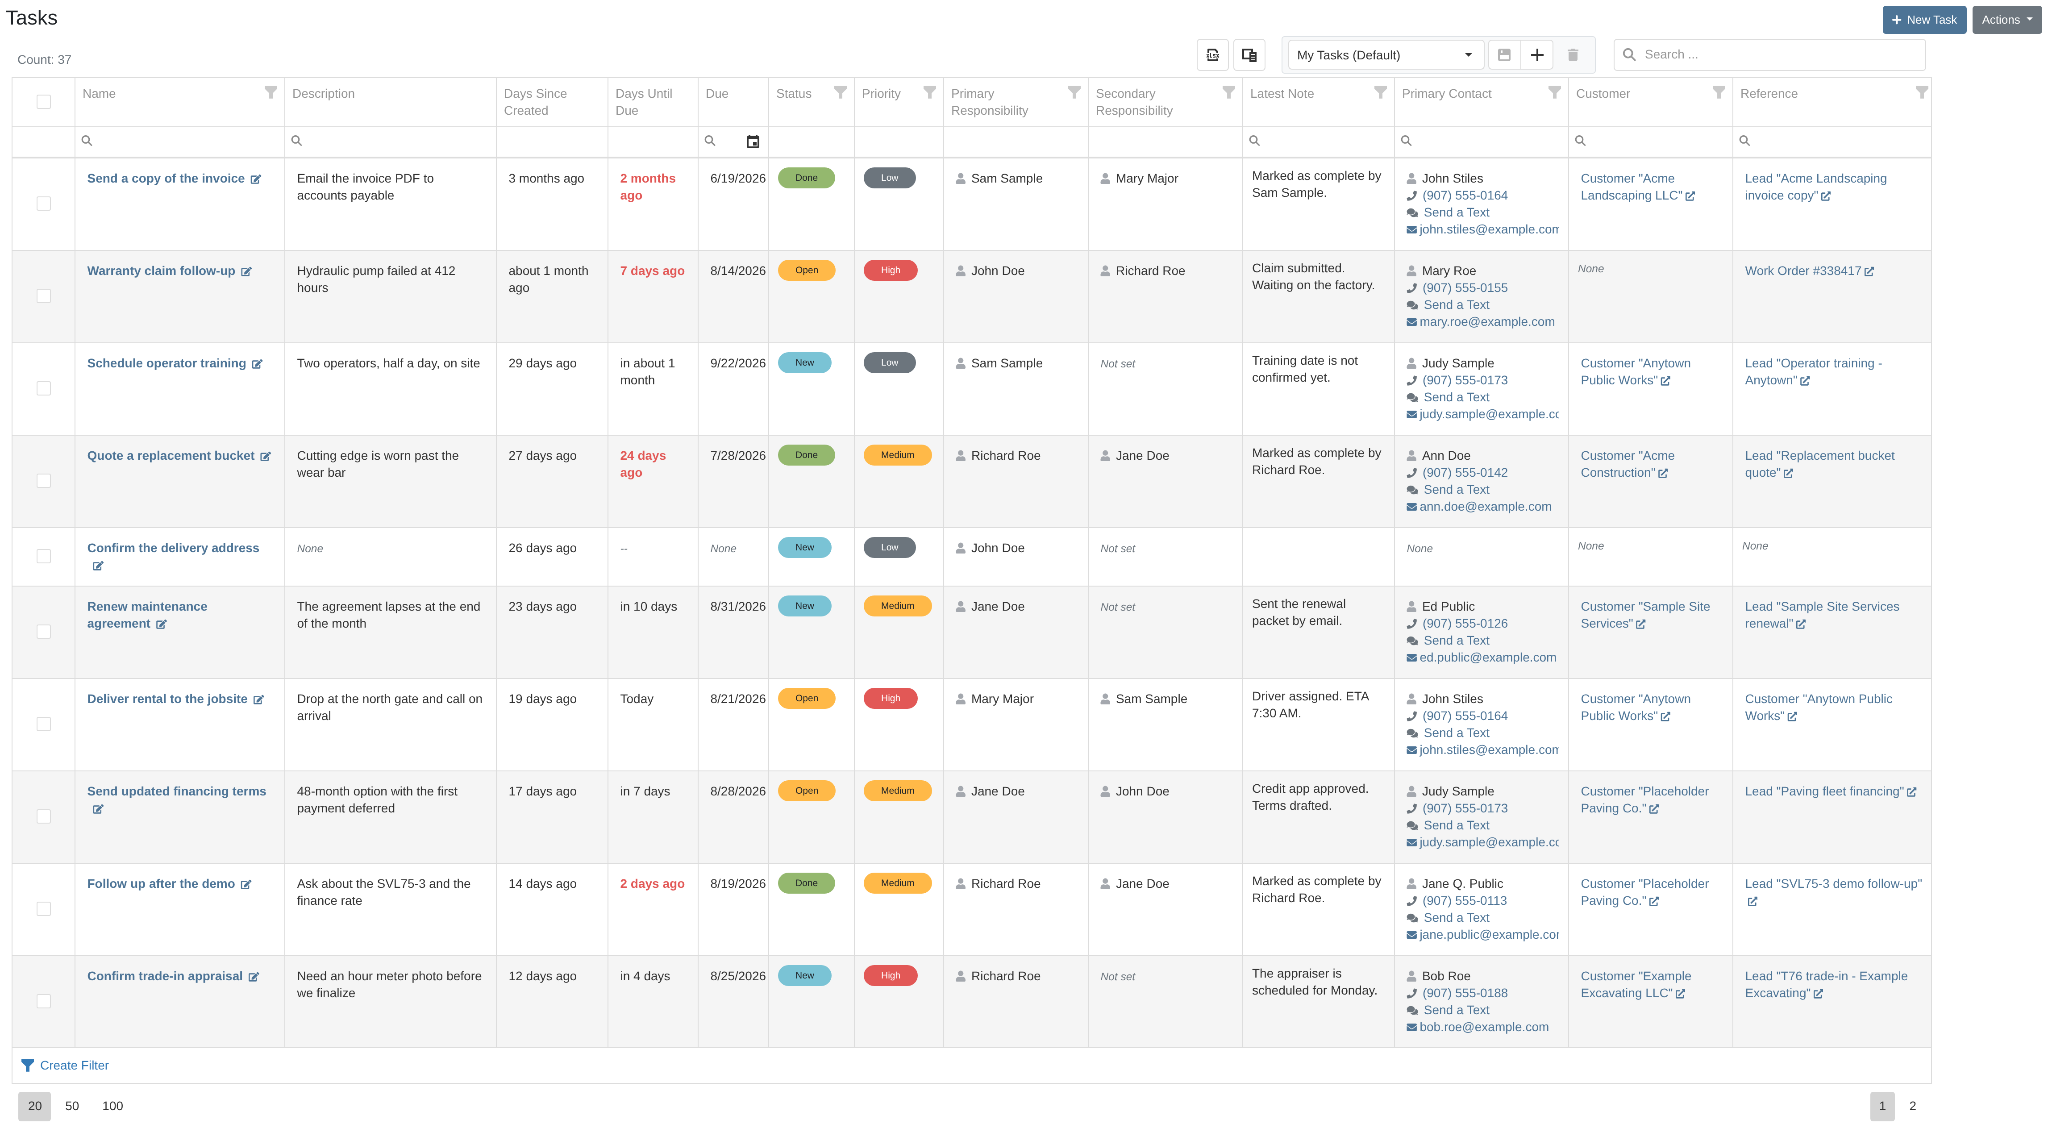Screen dimensions: 2048x1129
Task: Check the box for Send a copy of the invoice
Action: point(44,204)
